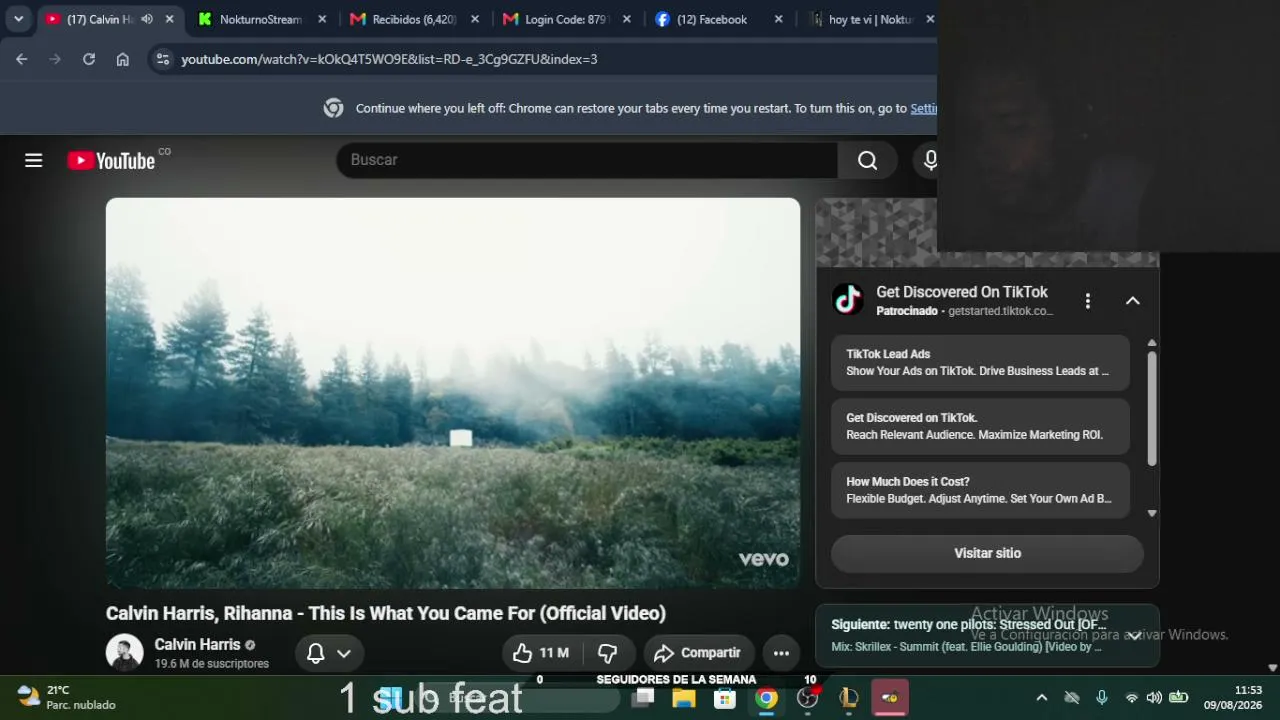
Task: Click in the Buscar search field
Action: pyautogui.click(x=587, y=160)
